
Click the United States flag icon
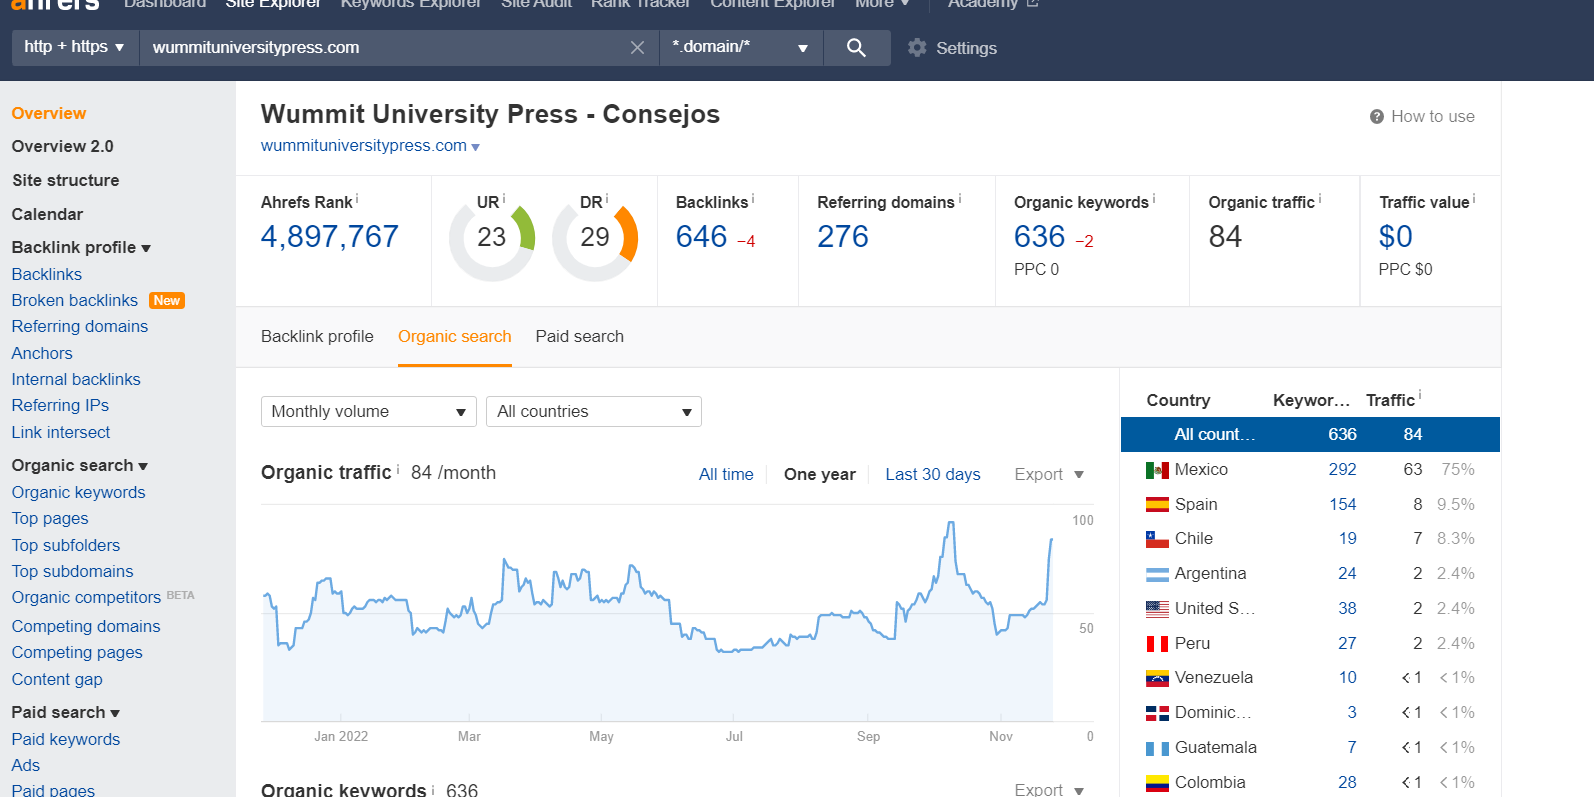1157,609
